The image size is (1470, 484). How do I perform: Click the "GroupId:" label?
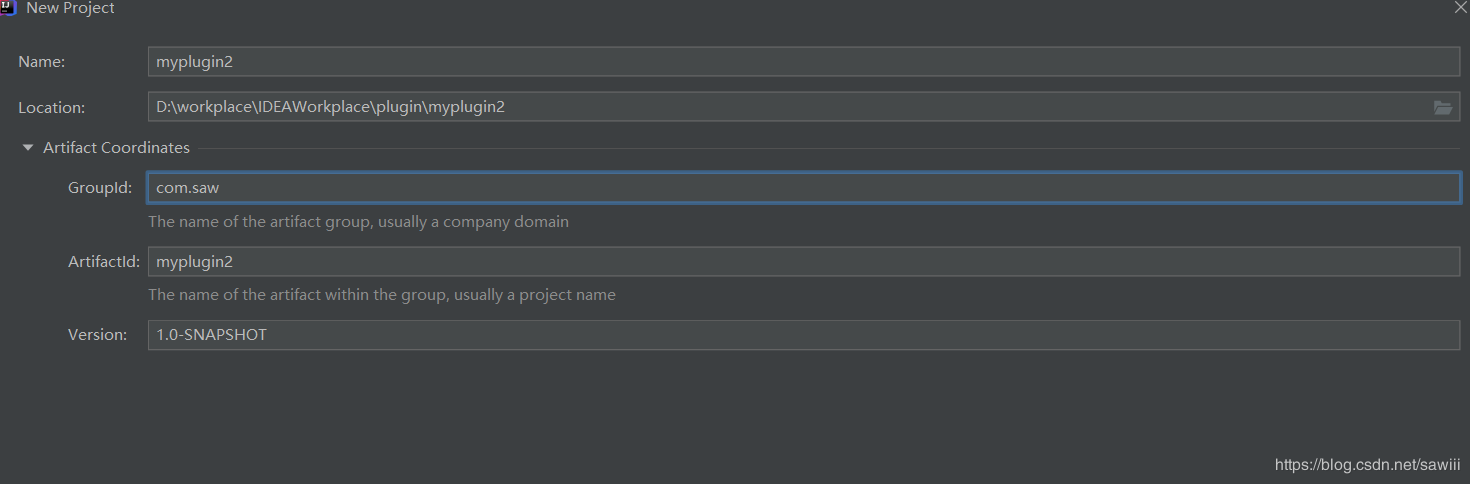coord(100,188)
